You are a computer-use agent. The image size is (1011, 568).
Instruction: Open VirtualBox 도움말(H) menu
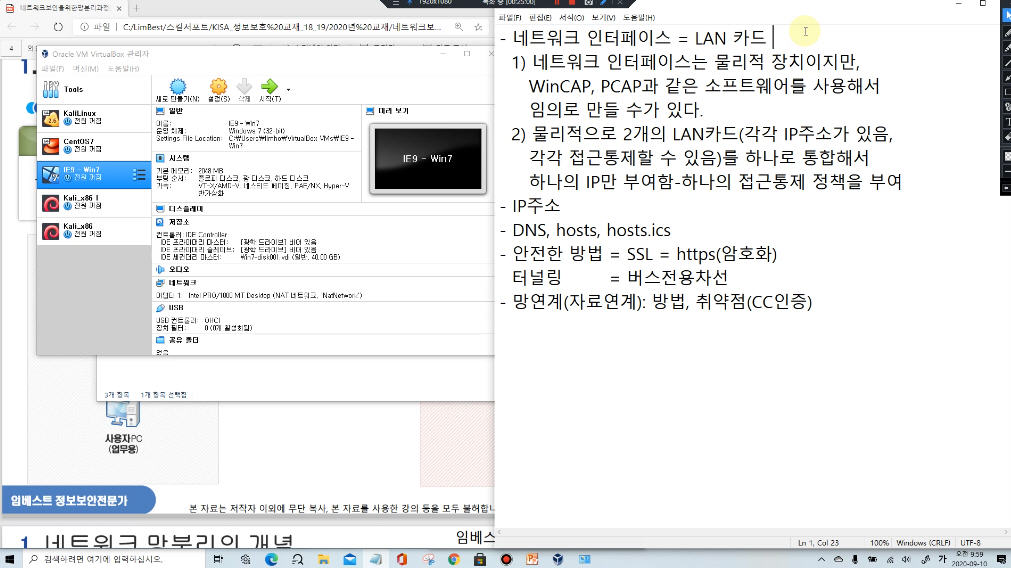tap(123, 68)
